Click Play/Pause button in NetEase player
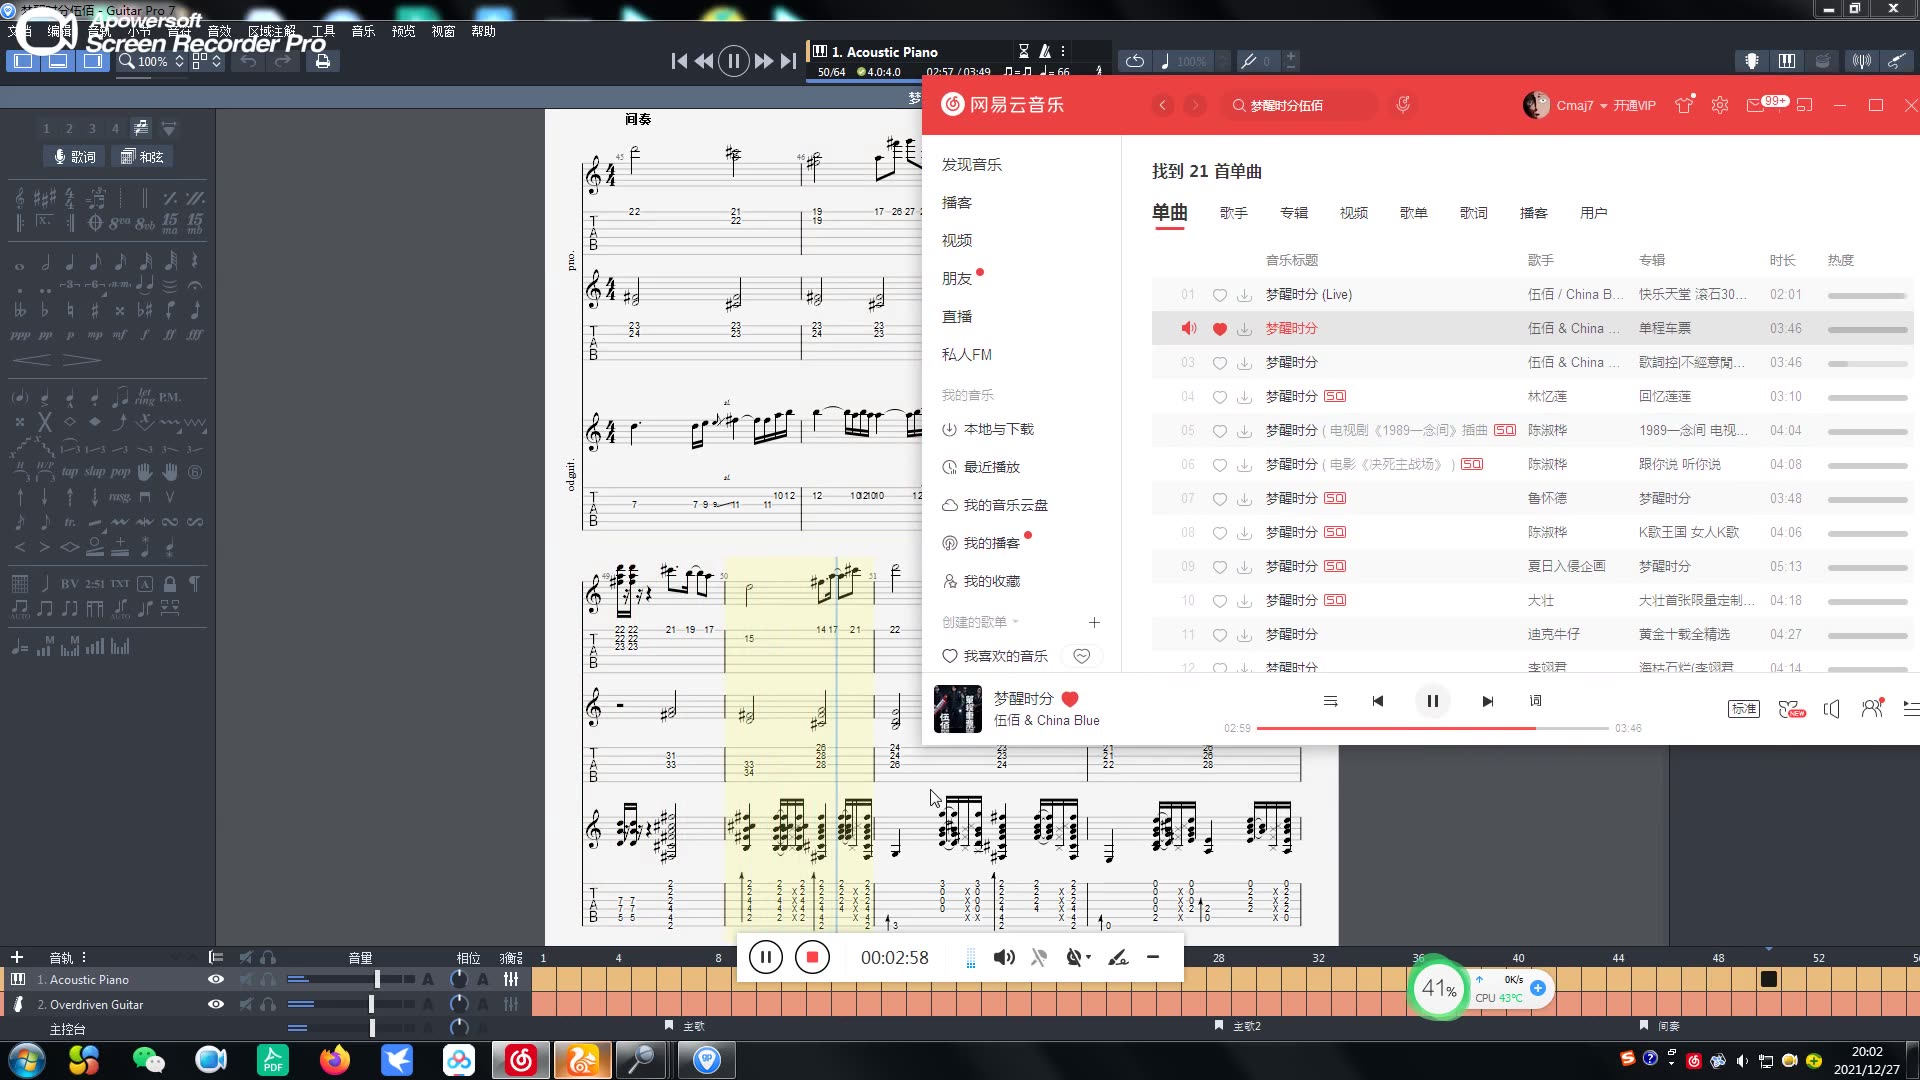1920x1080 pixels. (1432, 700)
